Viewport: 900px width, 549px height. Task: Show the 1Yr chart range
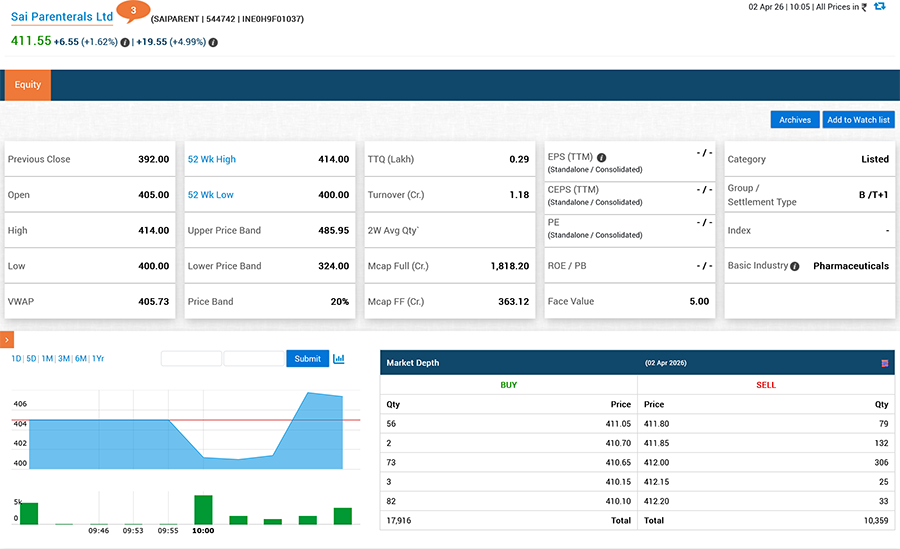(98, 359)
